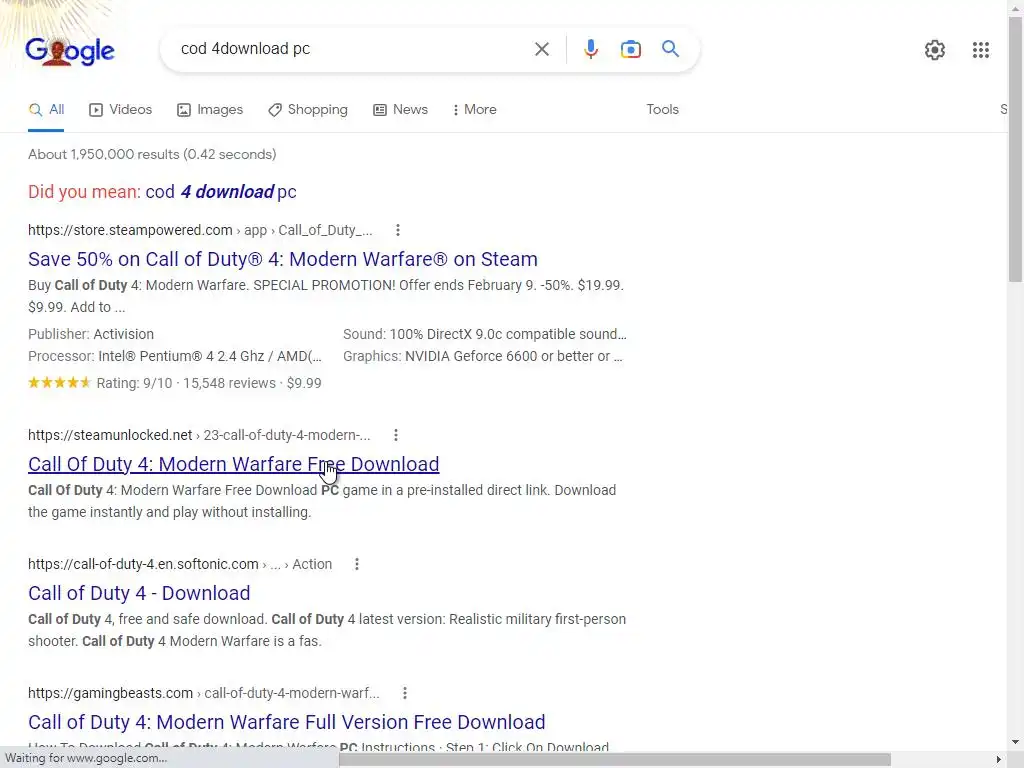Click the scroll right arrow of horizontal scrollbar
Screen dimensions: 1024x768
coord(999,759)
